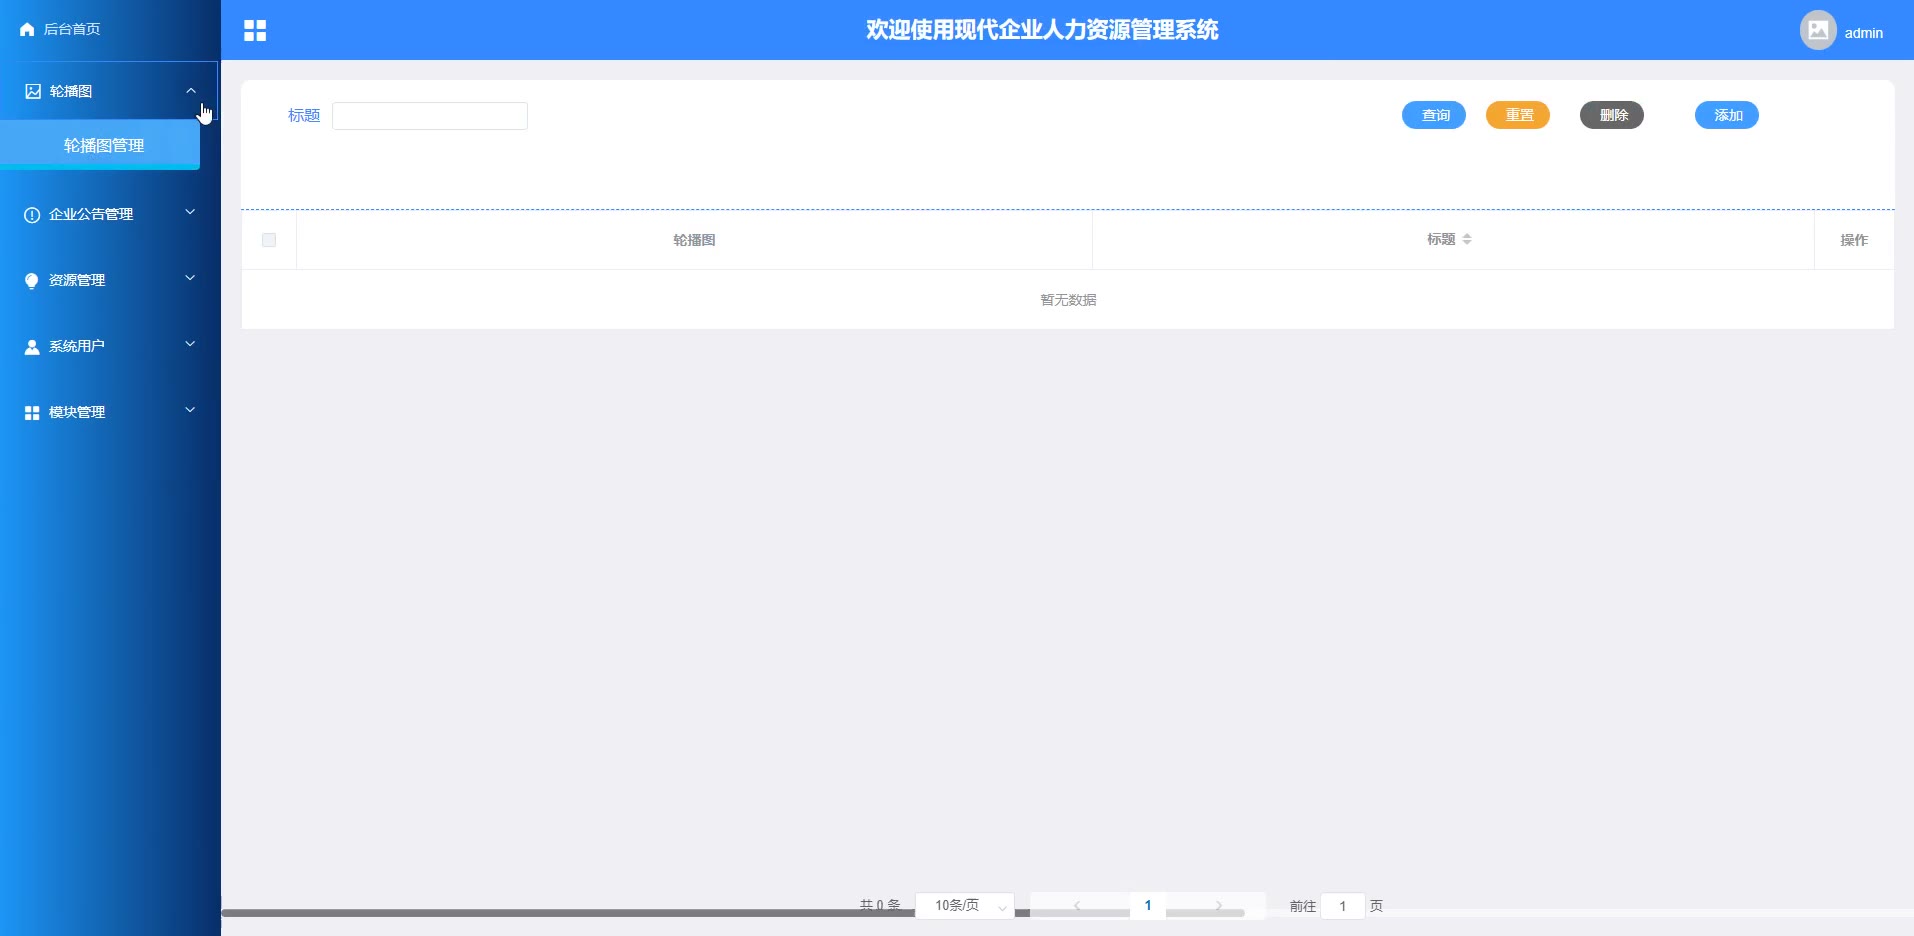Go to the next page arrow
Viewport: 1914px width, 936px height.
click(x=1218, y=905)
